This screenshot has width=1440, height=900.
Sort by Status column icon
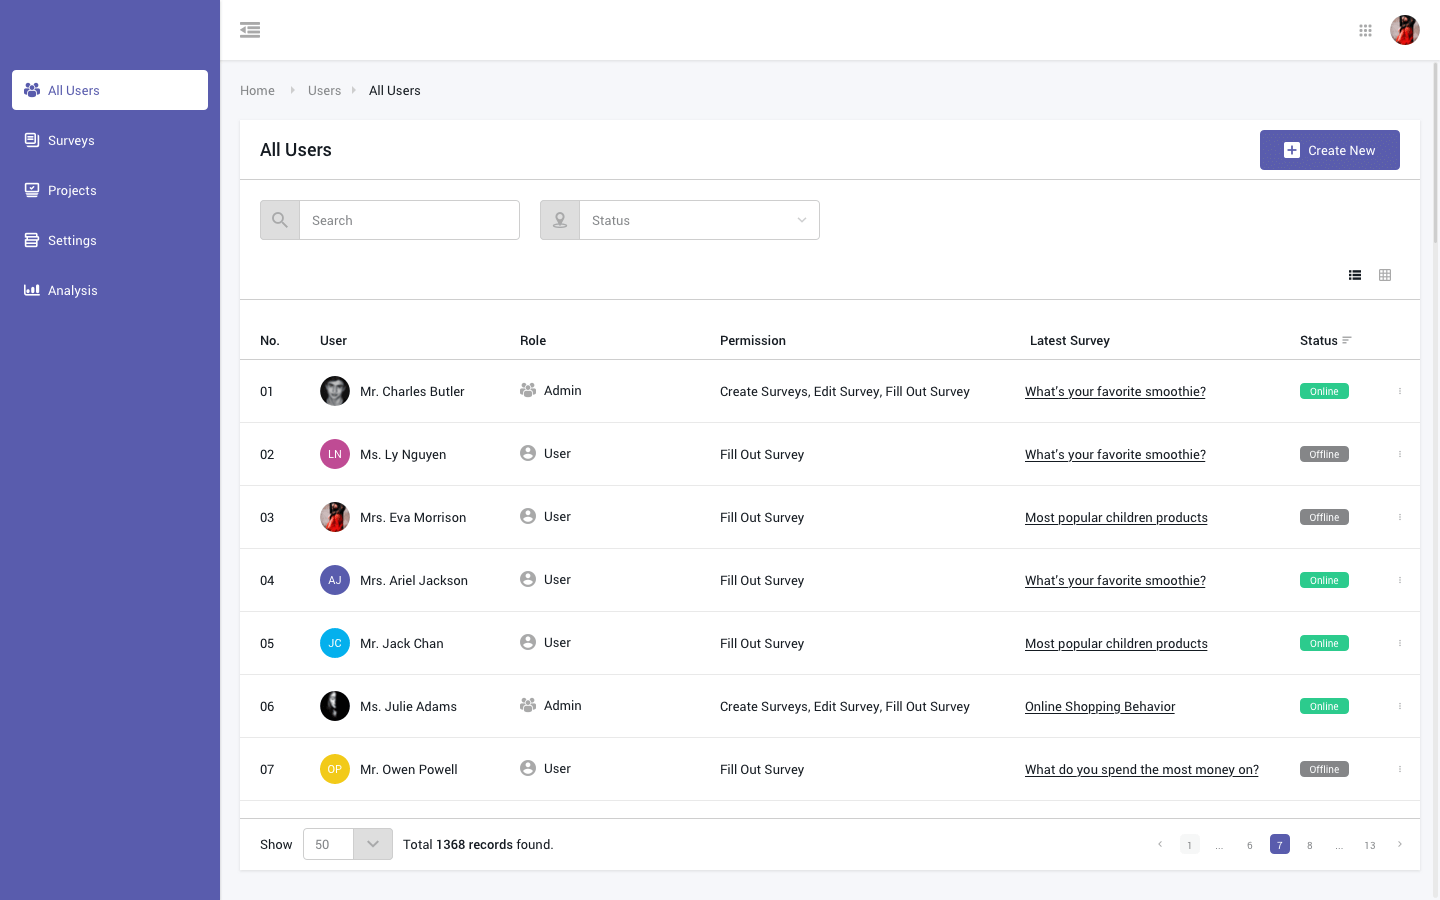tap(1347, 341)
